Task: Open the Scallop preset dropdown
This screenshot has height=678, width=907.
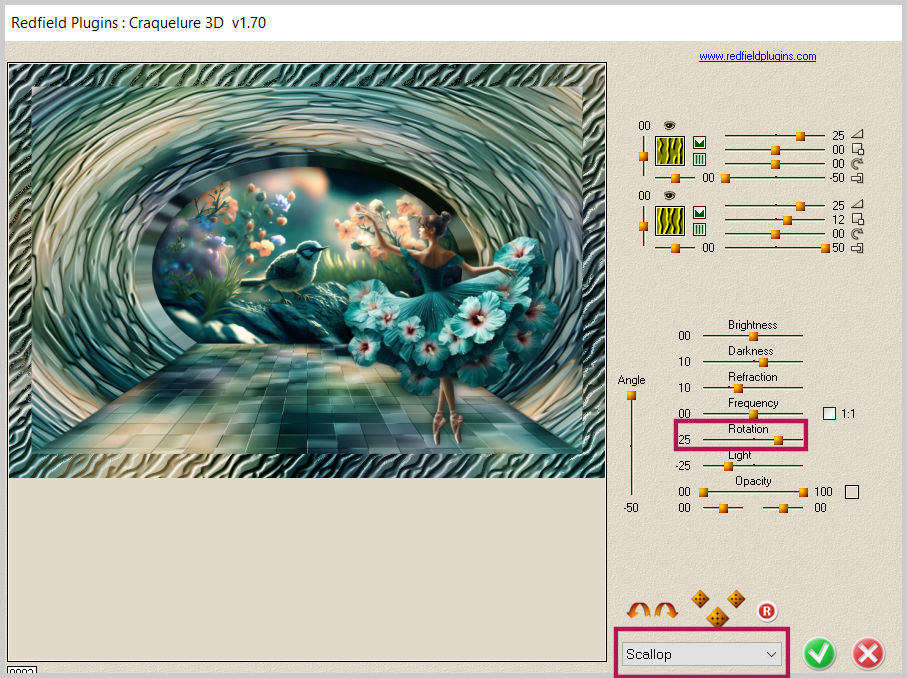Action: tap(700, 654)
